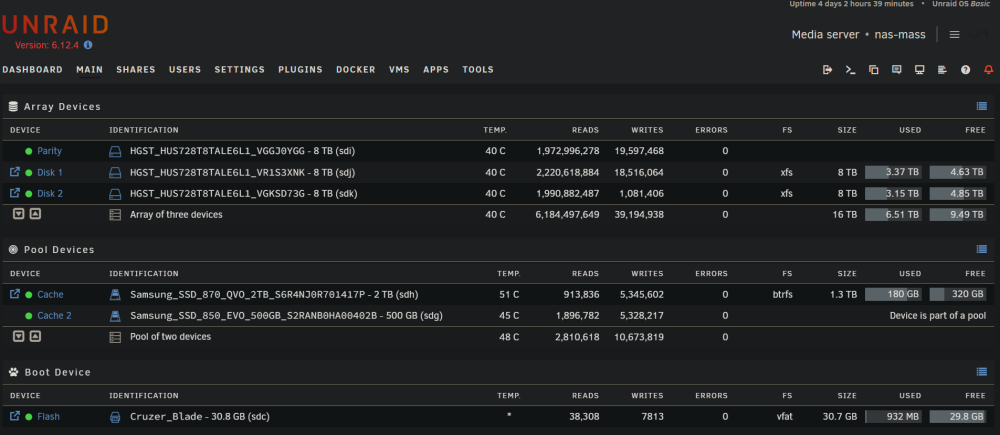
Task: Spin up pool devices with up arrow
Action: 35,336
